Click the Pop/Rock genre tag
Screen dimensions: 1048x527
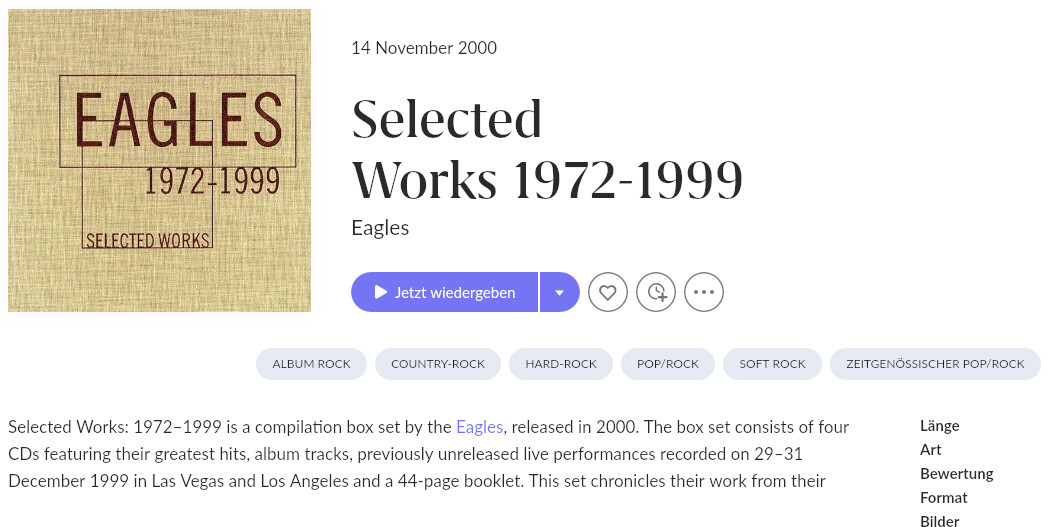(x=668, y=364)
